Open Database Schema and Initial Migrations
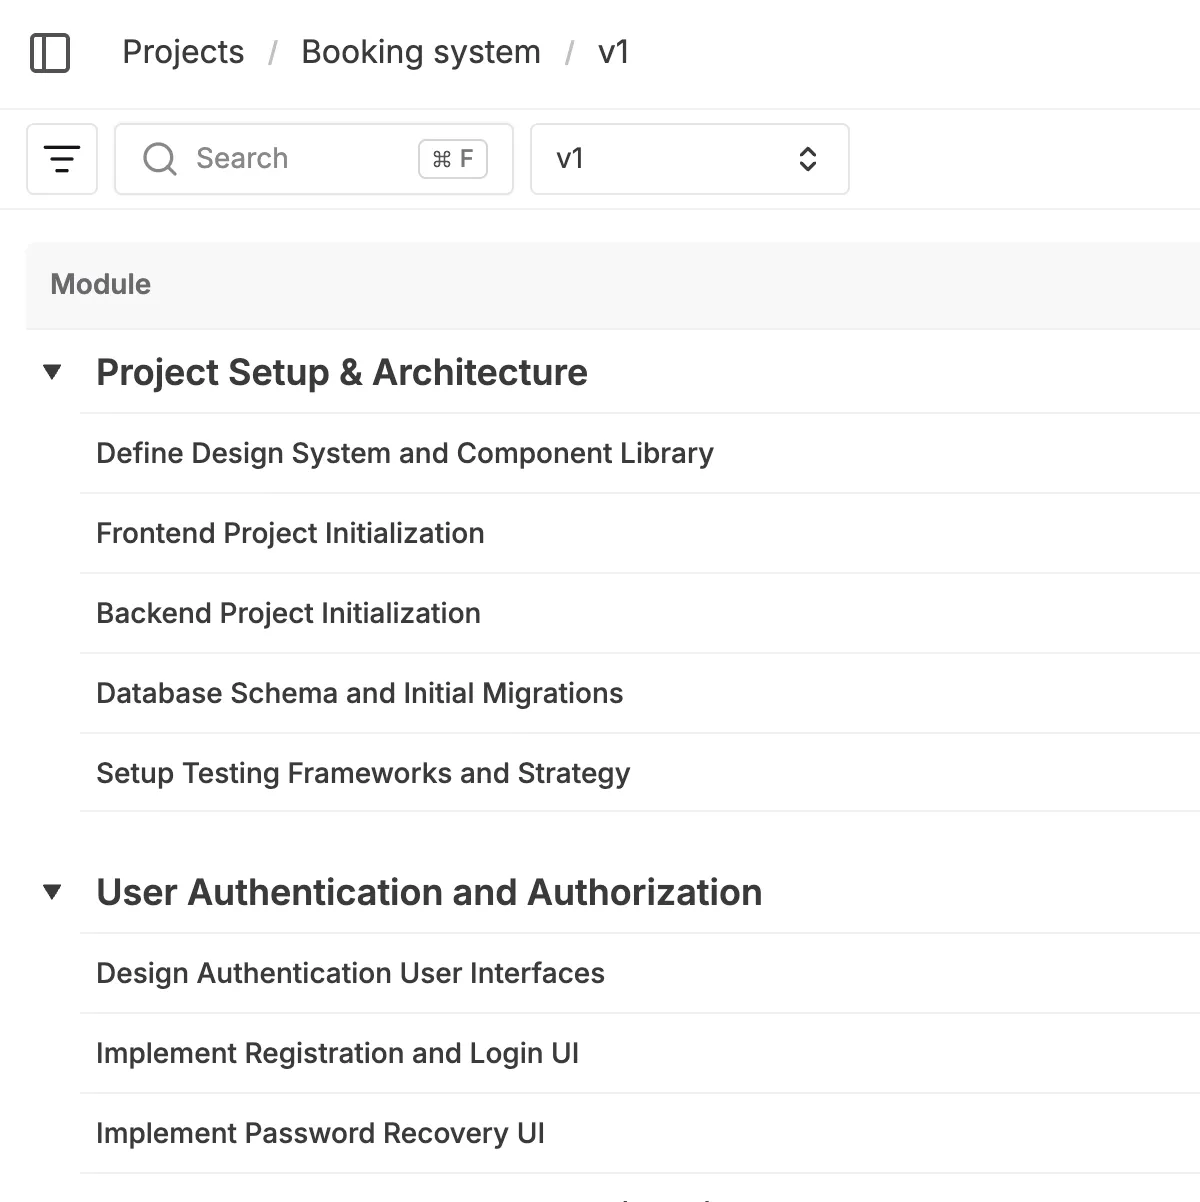This screenshot has width=1200, height=1202. pos(359,693)
